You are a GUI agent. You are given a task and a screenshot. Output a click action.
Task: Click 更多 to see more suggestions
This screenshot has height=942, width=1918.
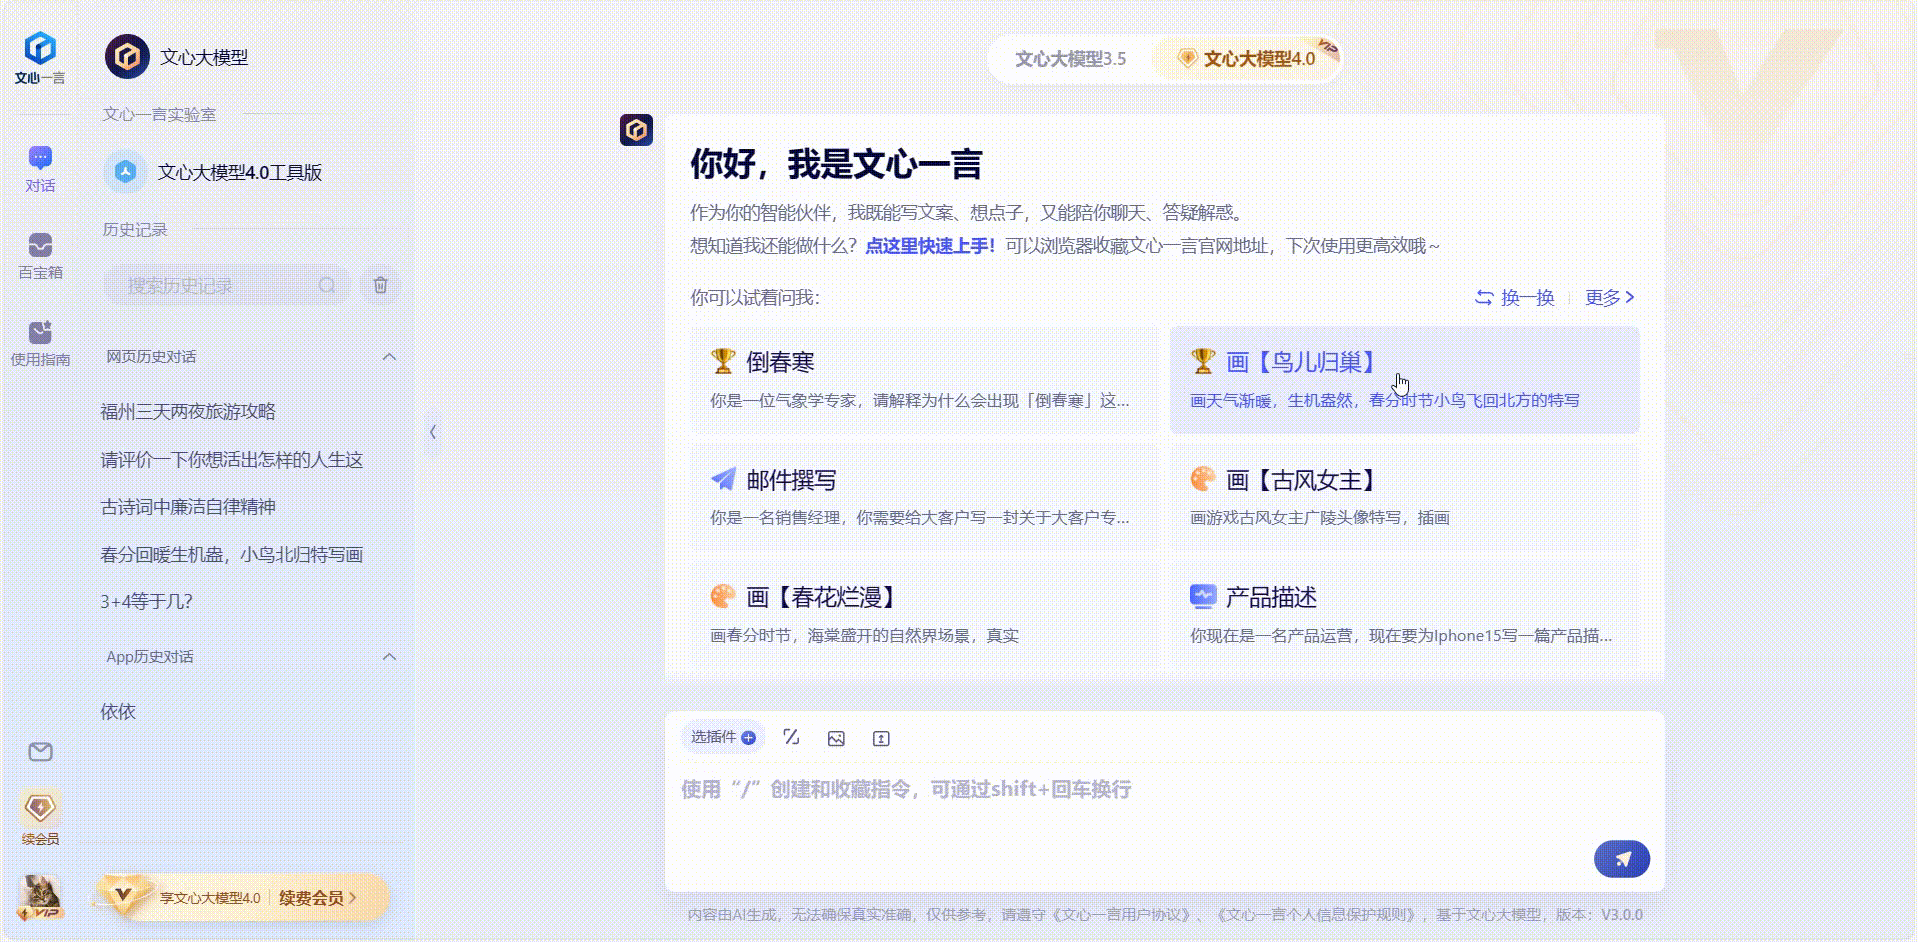pos(1603,297)
